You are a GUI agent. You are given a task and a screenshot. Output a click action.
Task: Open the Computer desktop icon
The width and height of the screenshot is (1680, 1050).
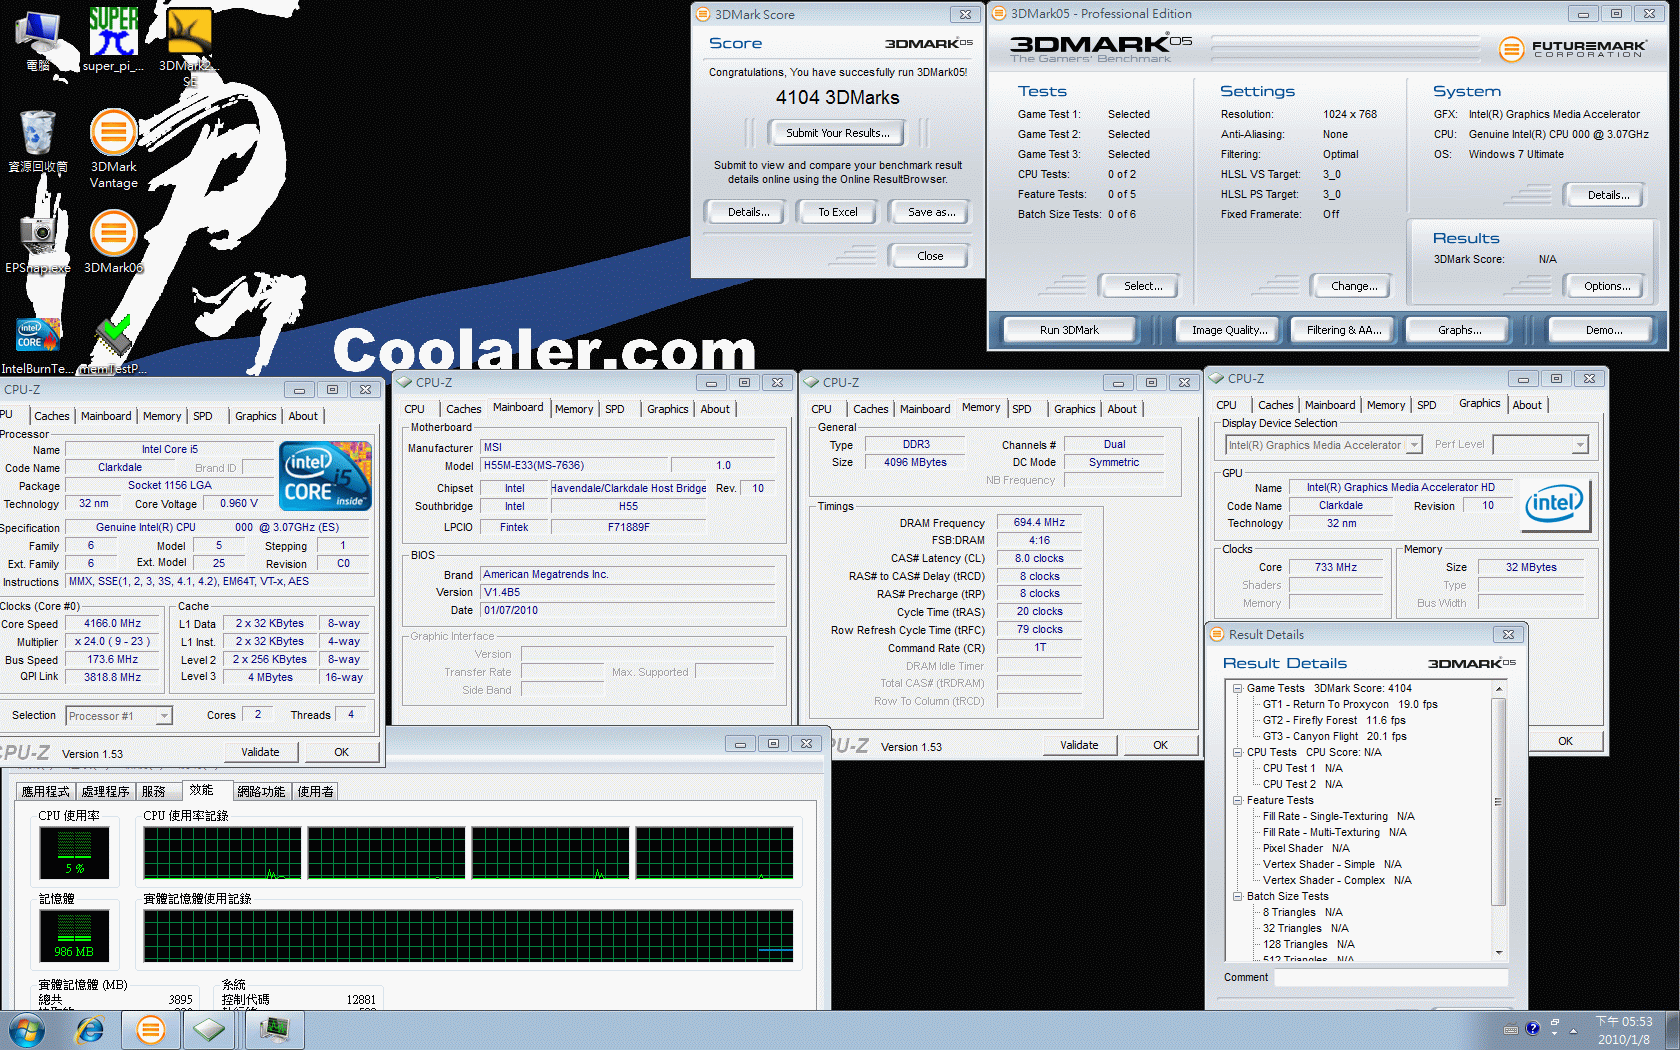[38, 40]
